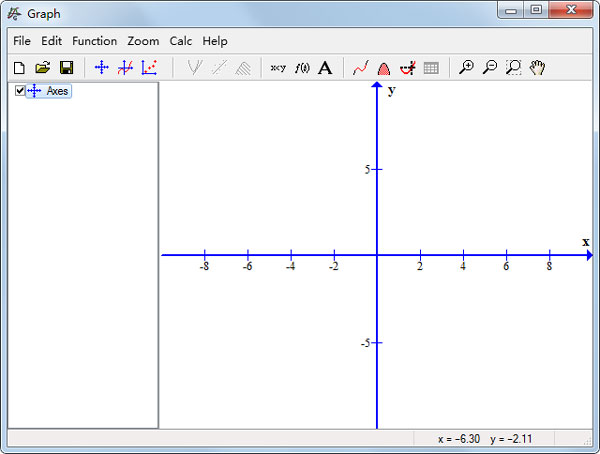
Task: Open evaluate function tool
Action: 360,68
